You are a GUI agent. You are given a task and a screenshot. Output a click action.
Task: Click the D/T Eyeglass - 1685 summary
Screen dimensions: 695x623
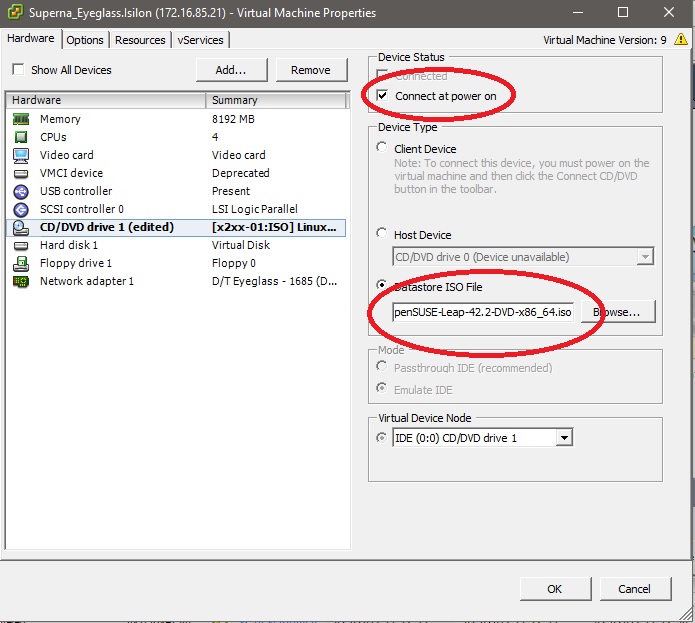click(274, 281)
